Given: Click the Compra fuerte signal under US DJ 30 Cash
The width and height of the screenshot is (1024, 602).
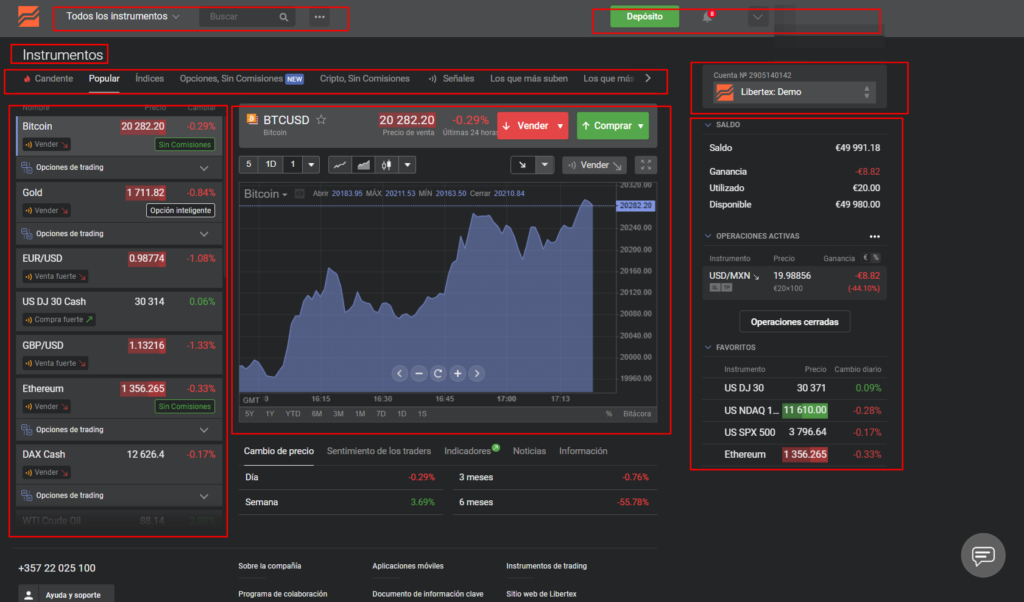Looking at the screenshot, I should (59, 319).
